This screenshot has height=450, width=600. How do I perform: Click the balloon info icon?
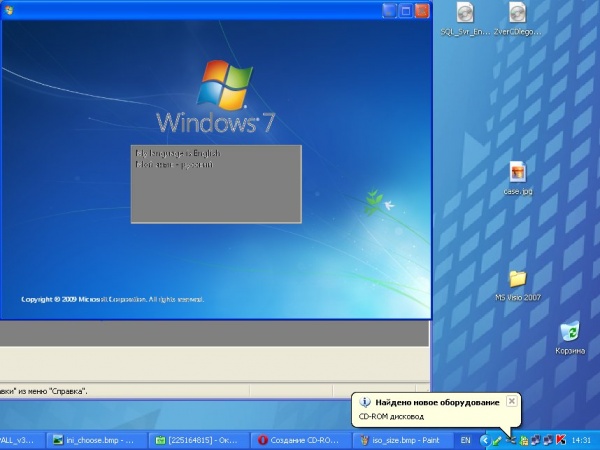click(365, 403)
